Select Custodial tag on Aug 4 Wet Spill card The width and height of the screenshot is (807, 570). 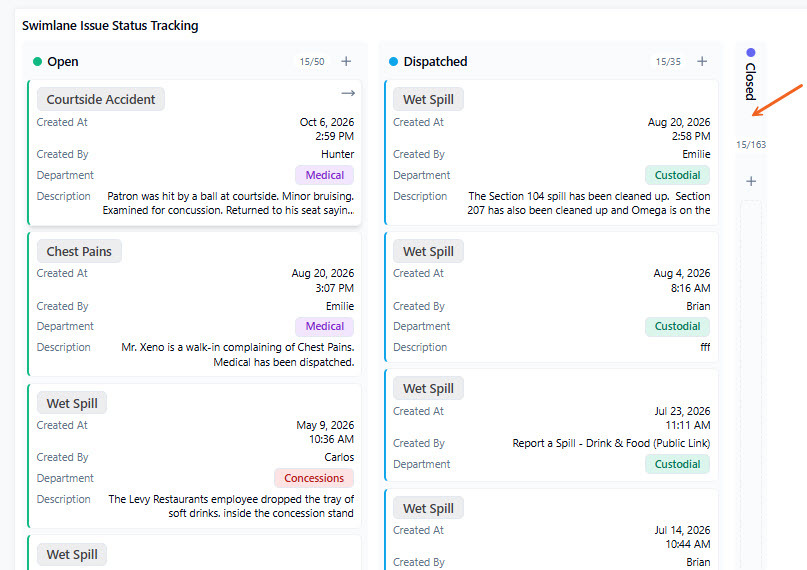coord(677,326)
